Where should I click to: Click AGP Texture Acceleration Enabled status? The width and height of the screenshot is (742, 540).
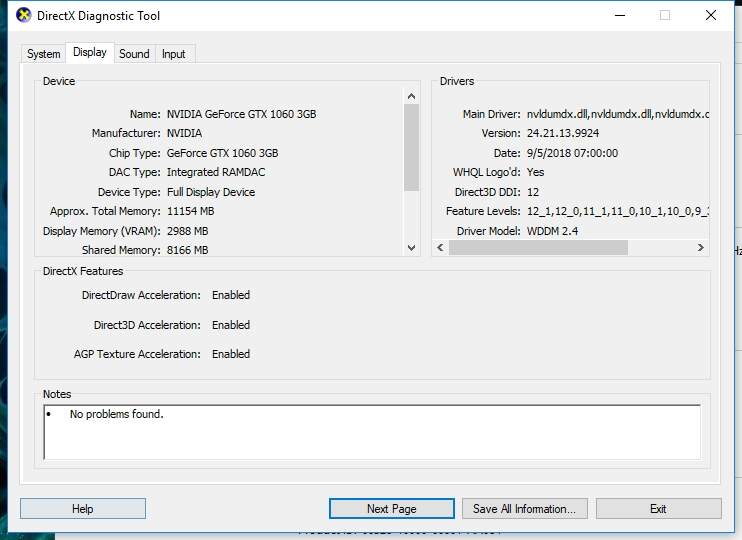(231, 354)
